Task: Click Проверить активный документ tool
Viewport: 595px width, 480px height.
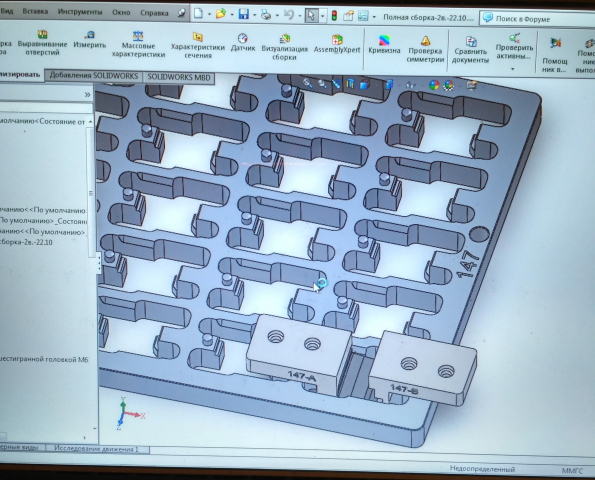Action: 514,46
